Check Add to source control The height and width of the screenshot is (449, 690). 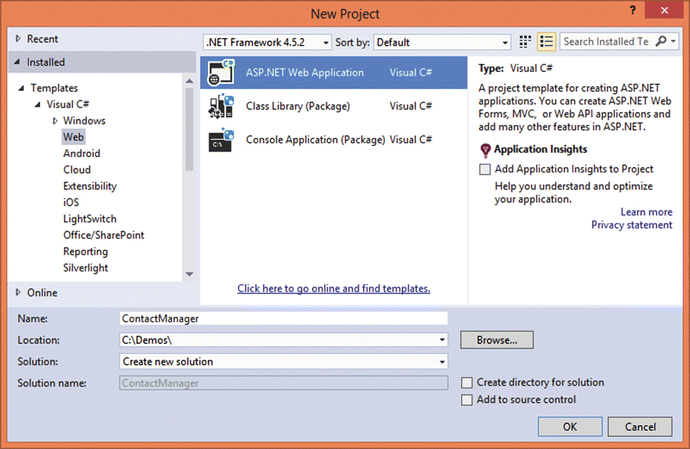[x=467, y=400]
